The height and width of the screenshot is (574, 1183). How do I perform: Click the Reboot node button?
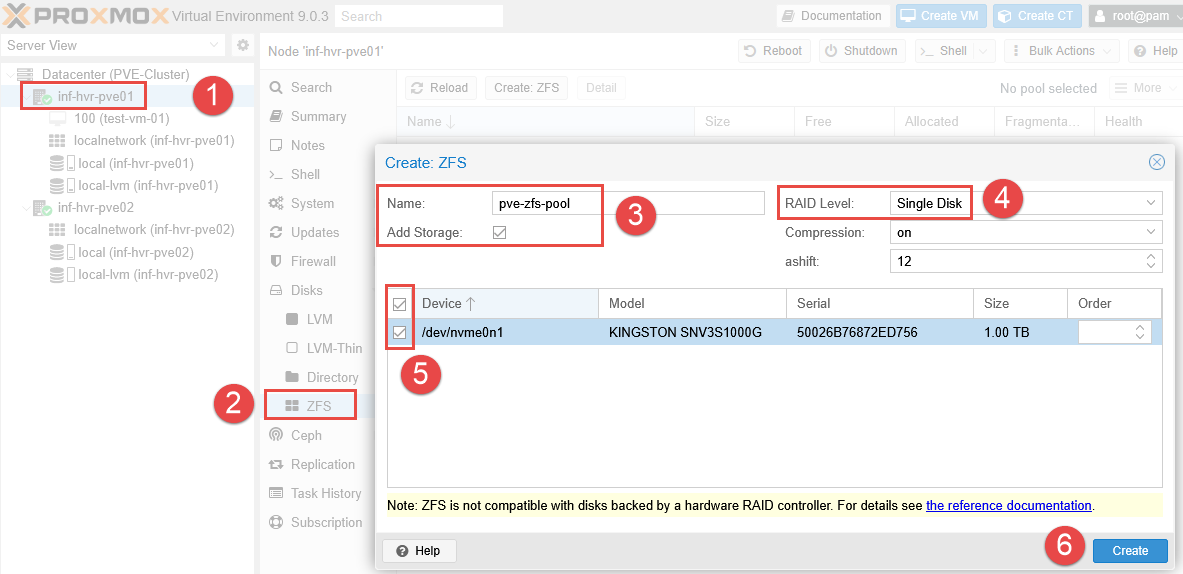coord(772,51)
